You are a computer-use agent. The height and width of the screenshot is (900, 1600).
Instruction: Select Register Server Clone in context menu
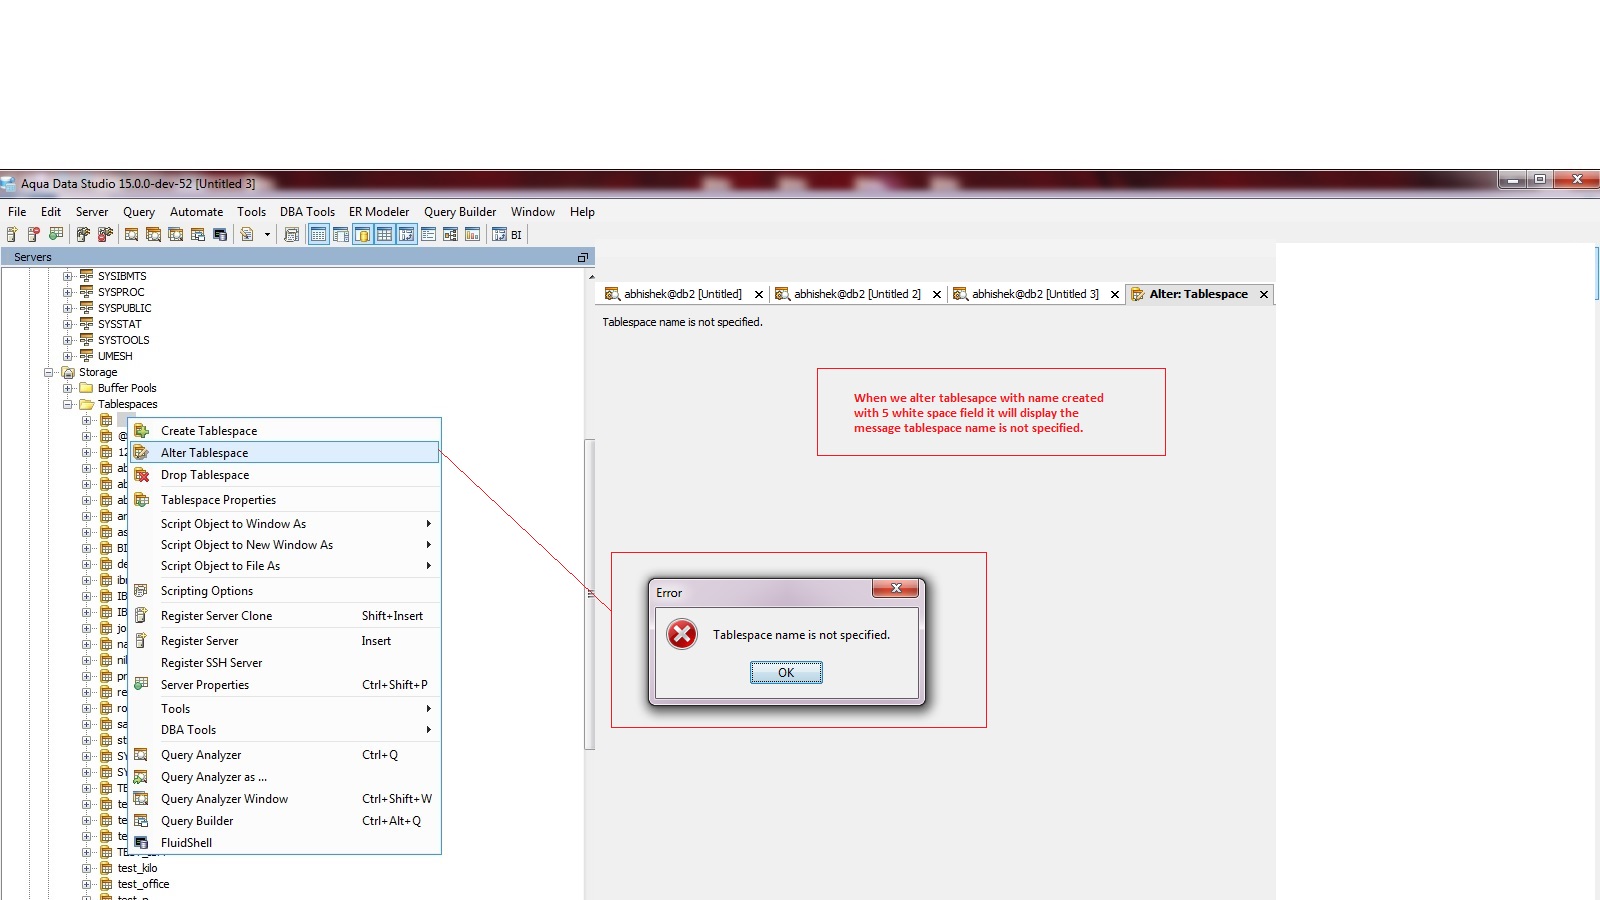[286, 616]
